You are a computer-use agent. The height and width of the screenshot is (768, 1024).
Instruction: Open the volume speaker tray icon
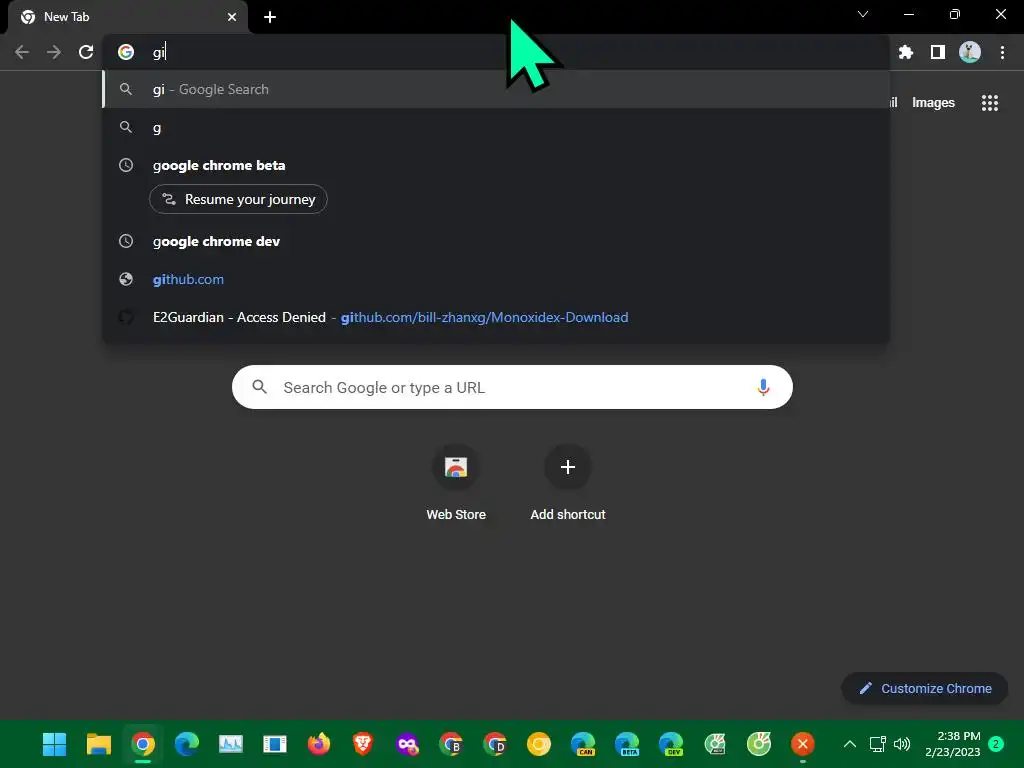(902, 744)
